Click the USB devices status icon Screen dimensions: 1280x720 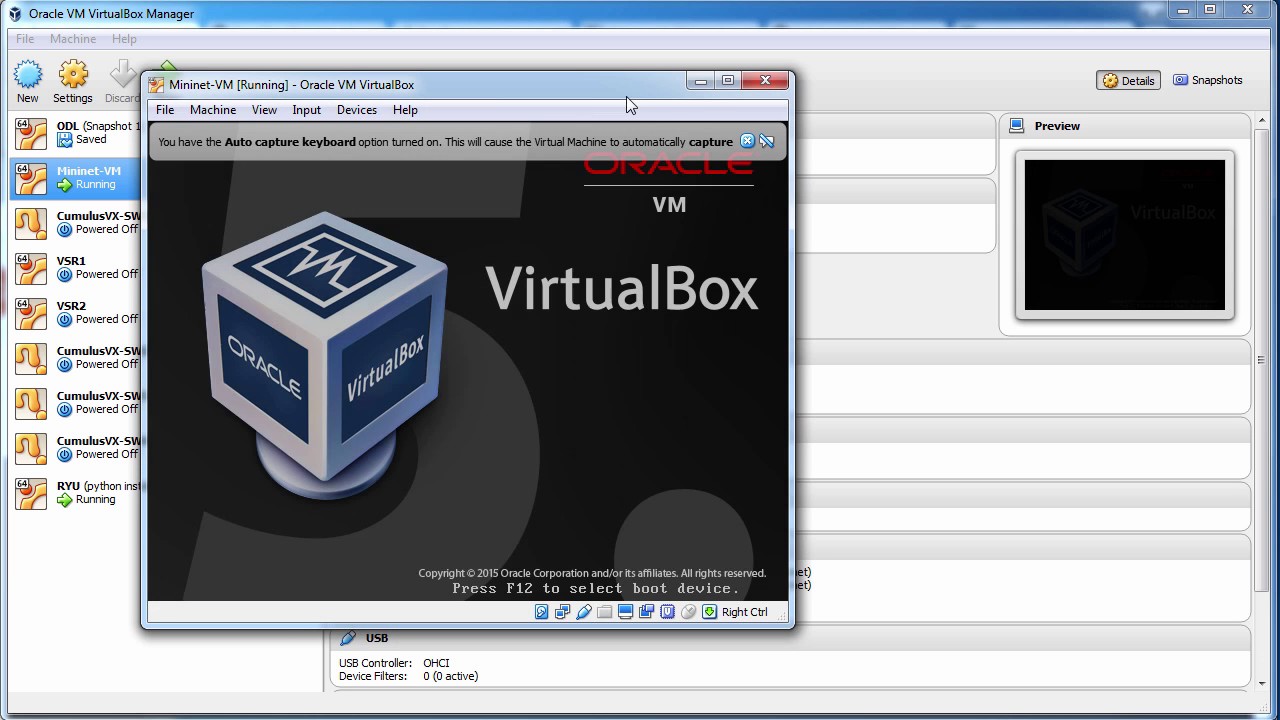tap(584, 612)
